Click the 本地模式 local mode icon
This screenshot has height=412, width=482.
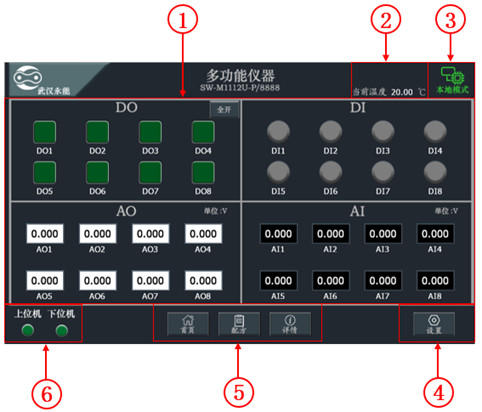pos(452,80)
